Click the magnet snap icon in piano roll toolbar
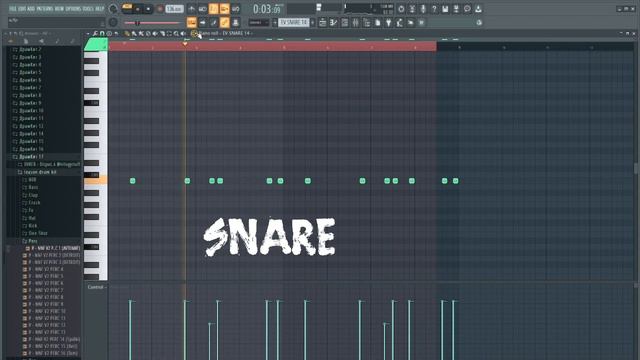 point(102,33)
